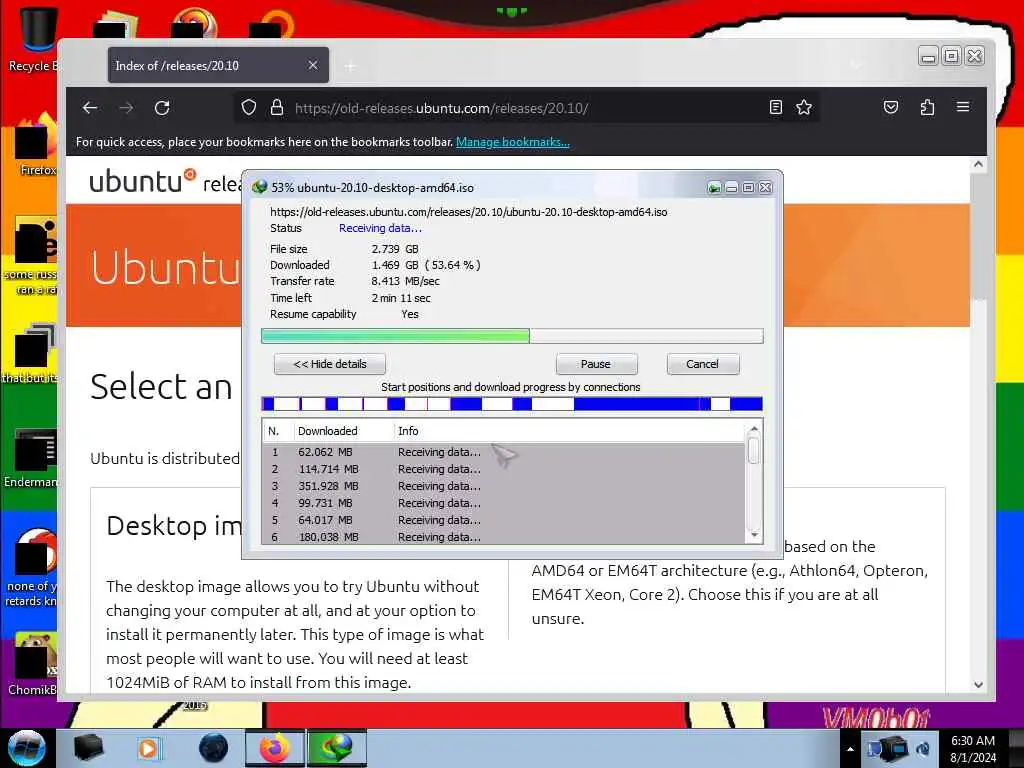
Task: Click Hide details button
Action: pos(330,364)
